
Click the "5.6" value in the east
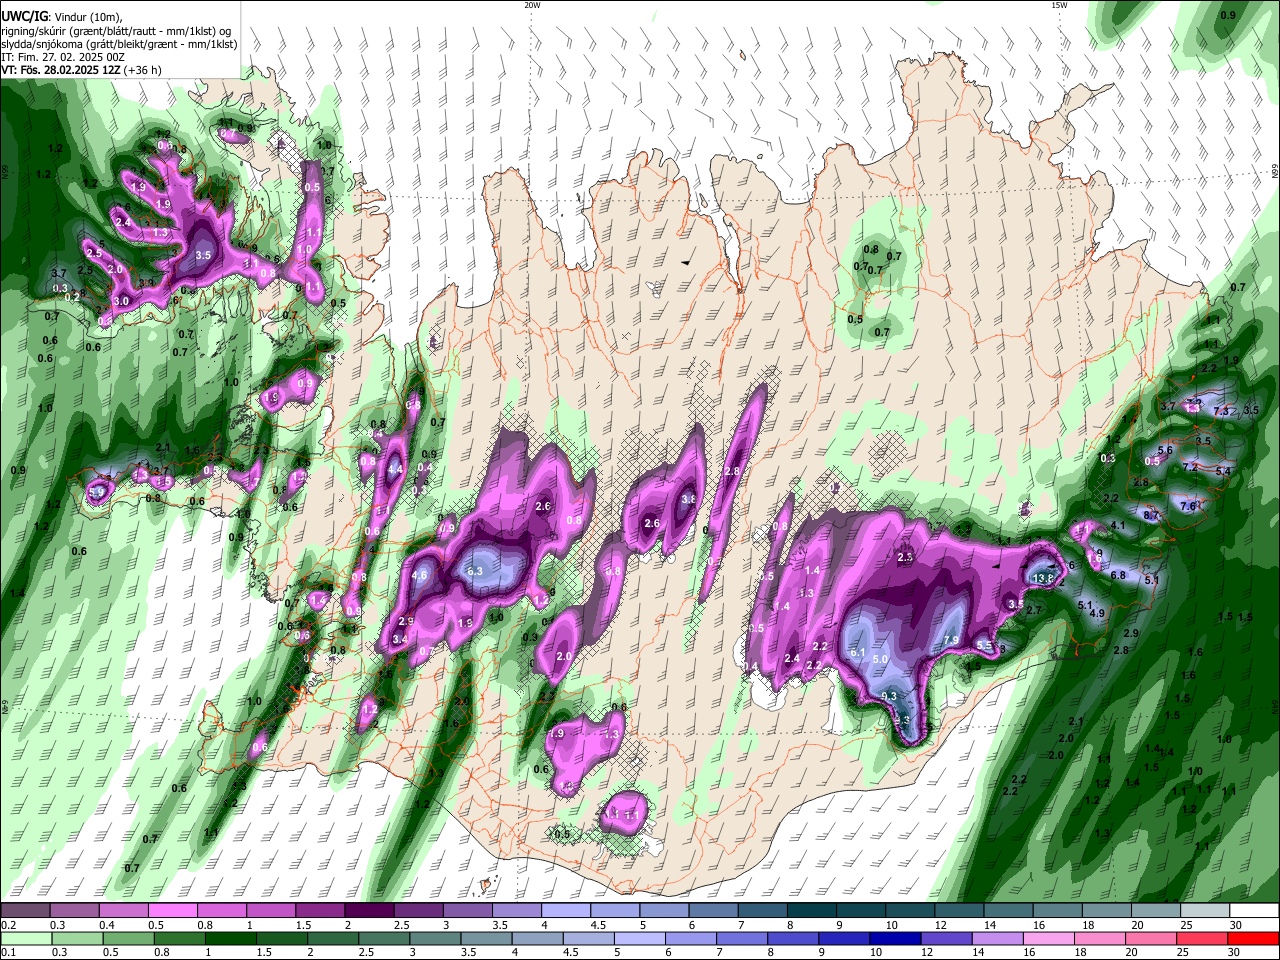[1165, 450]
